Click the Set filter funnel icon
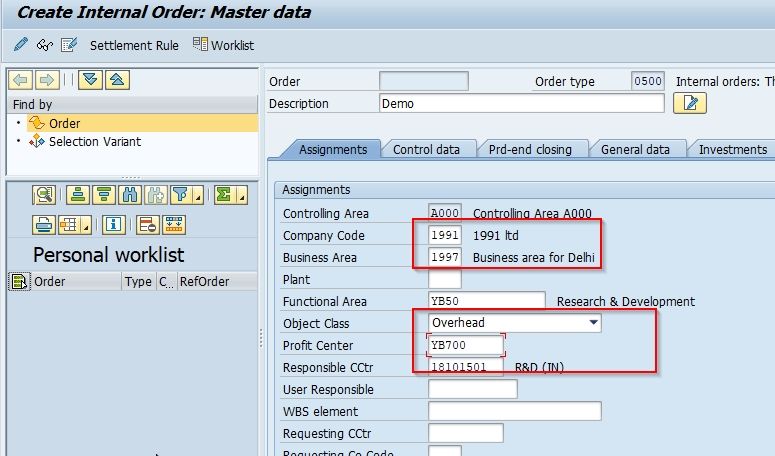Viewport: 775px width, 456px height. [181, 195]
